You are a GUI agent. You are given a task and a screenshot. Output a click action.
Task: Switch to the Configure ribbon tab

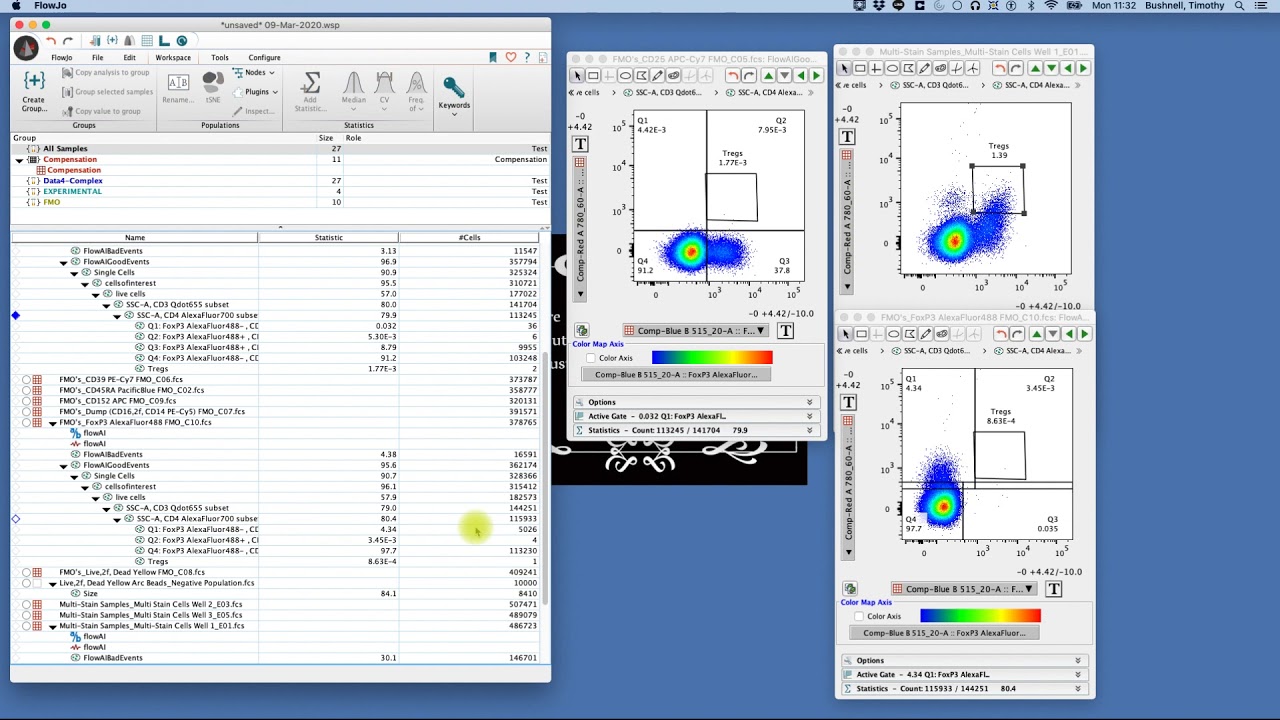click(264, 58)
